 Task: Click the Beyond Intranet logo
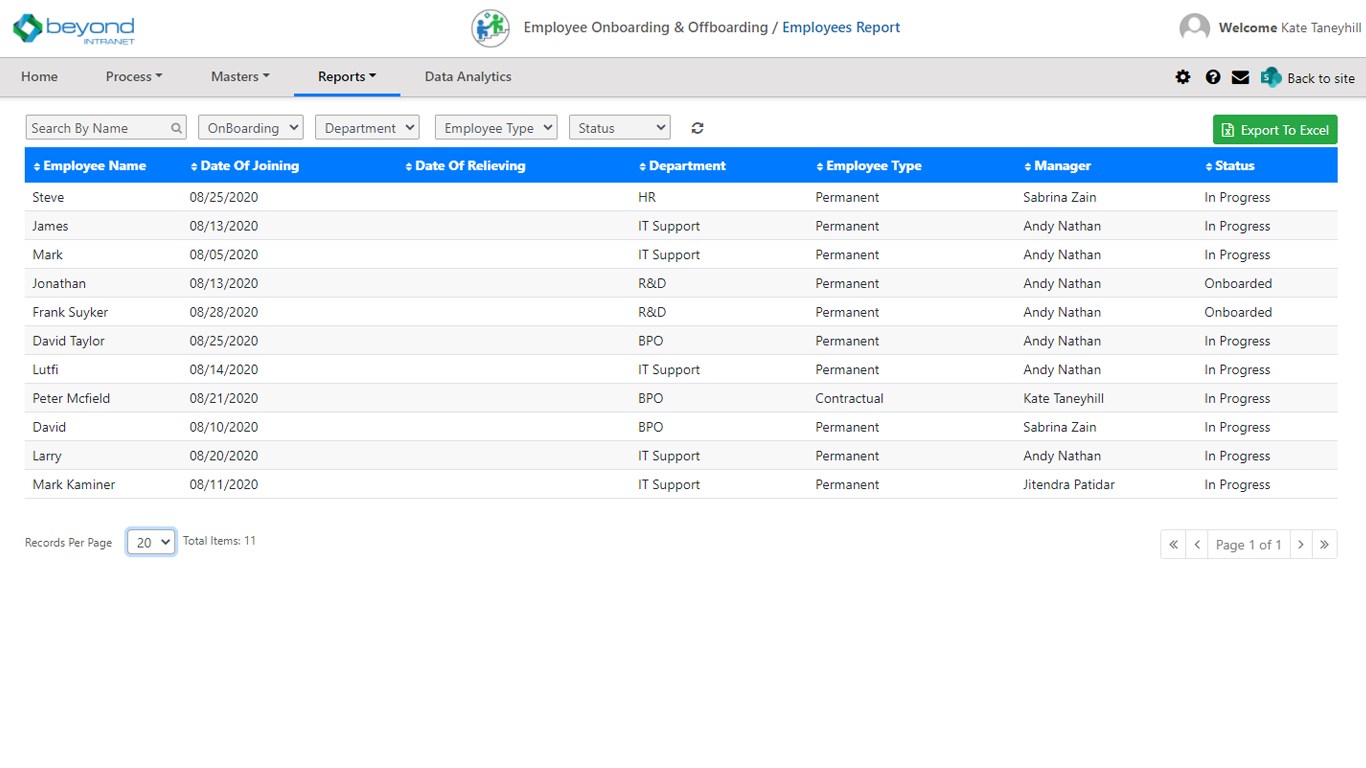(x=74, y=28)
